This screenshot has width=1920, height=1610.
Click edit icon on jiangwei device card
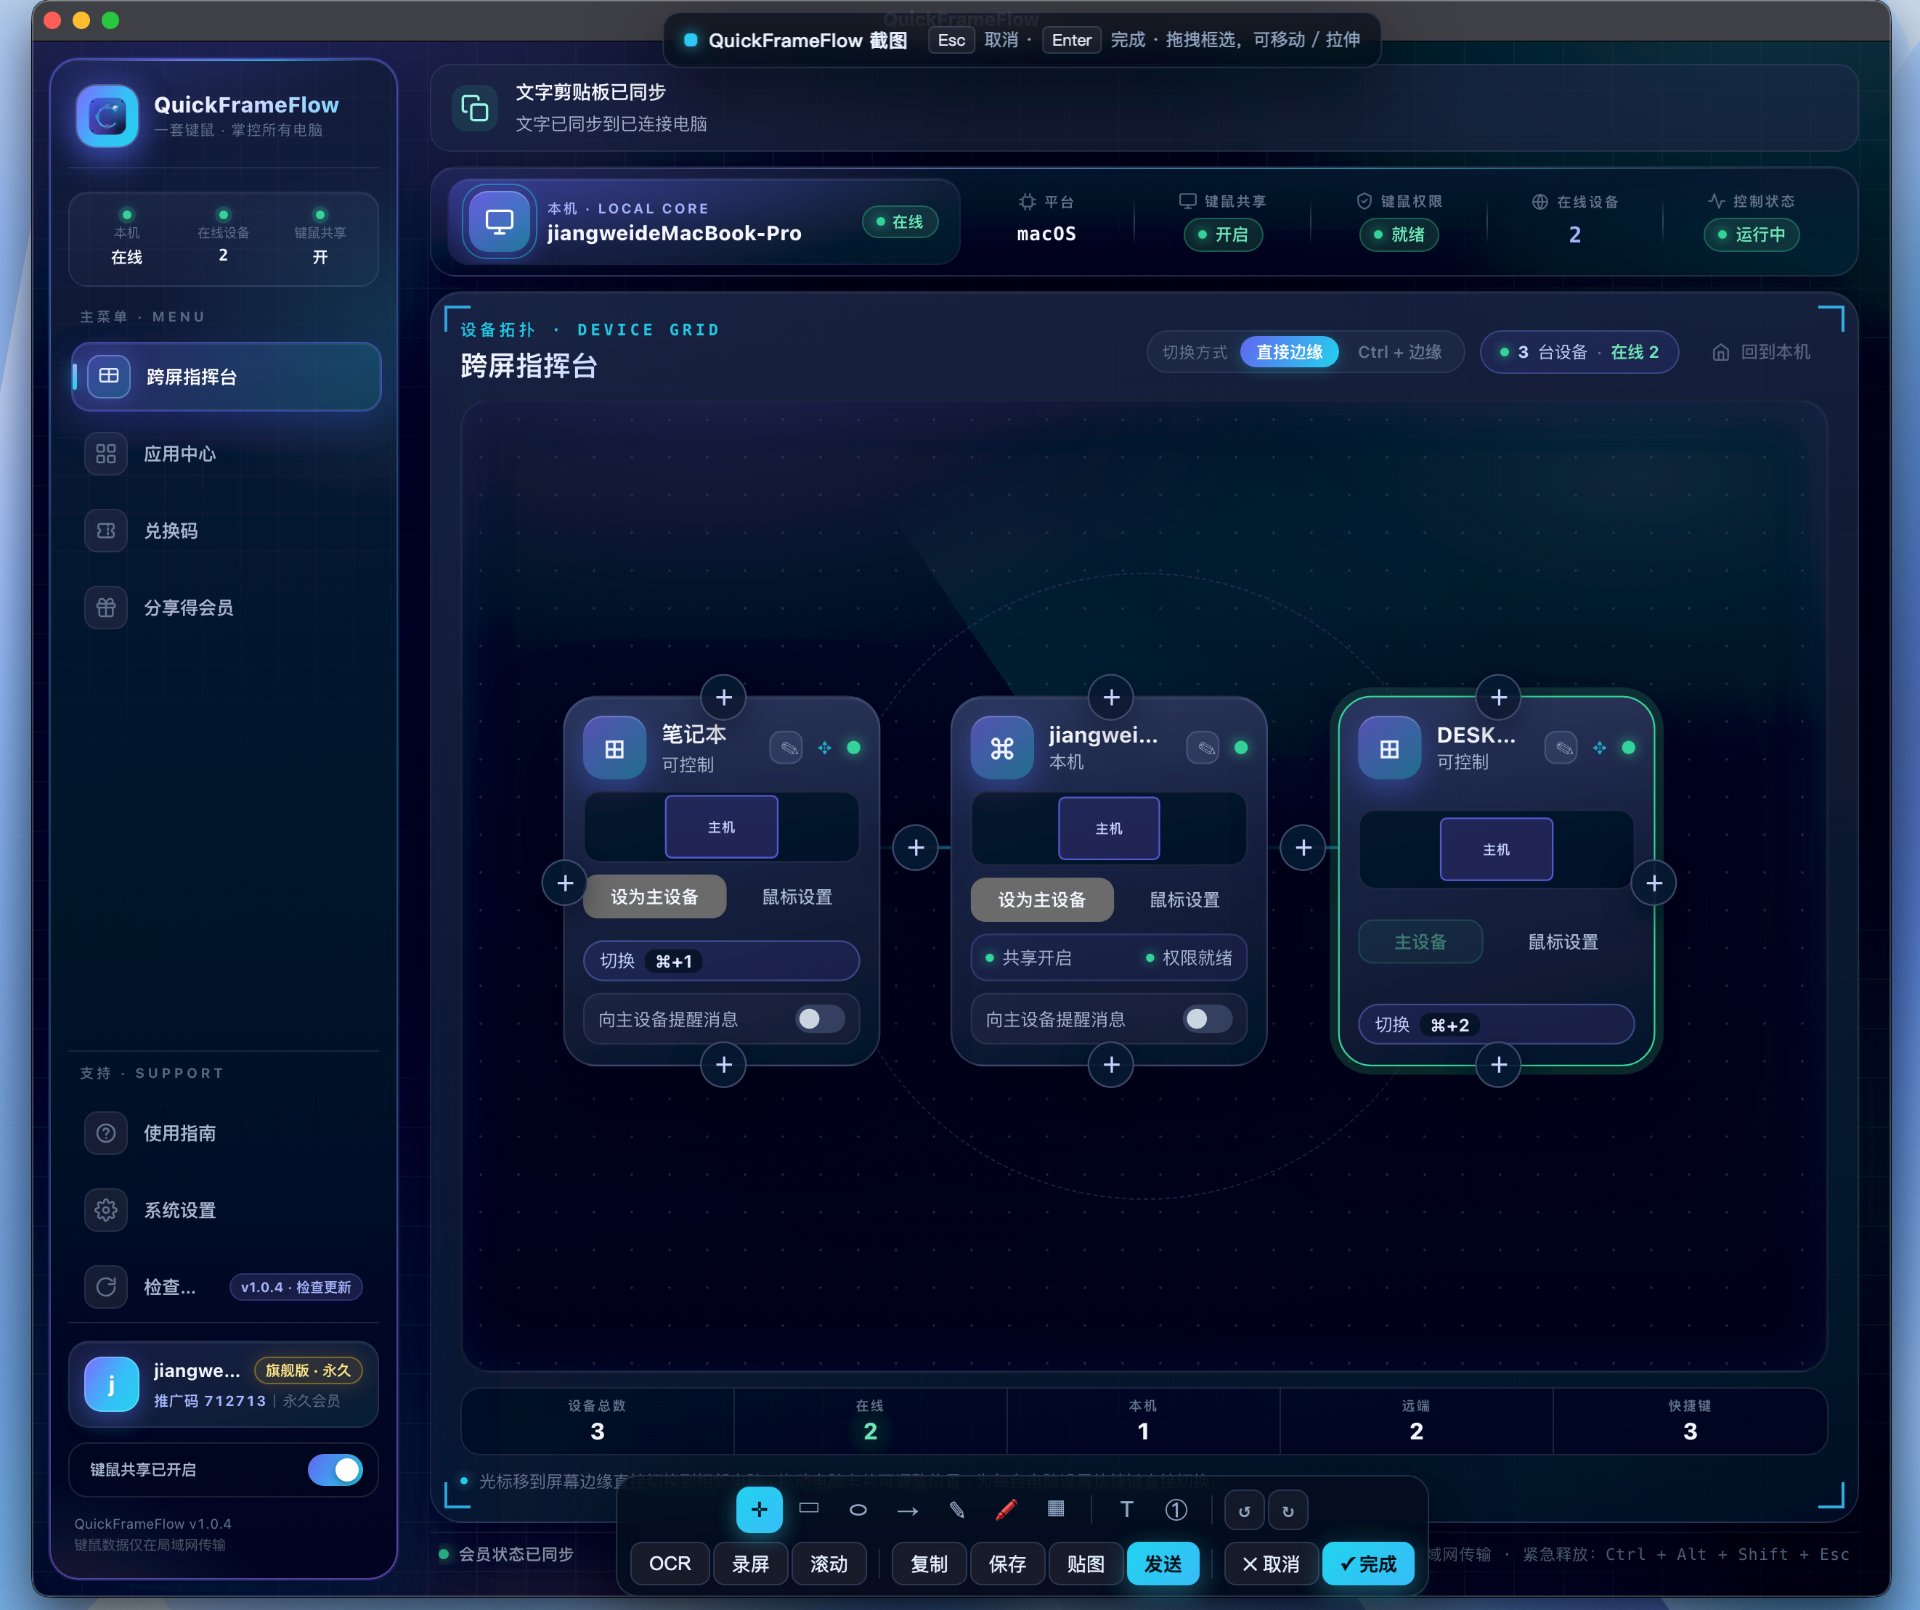coord(1203,747)
